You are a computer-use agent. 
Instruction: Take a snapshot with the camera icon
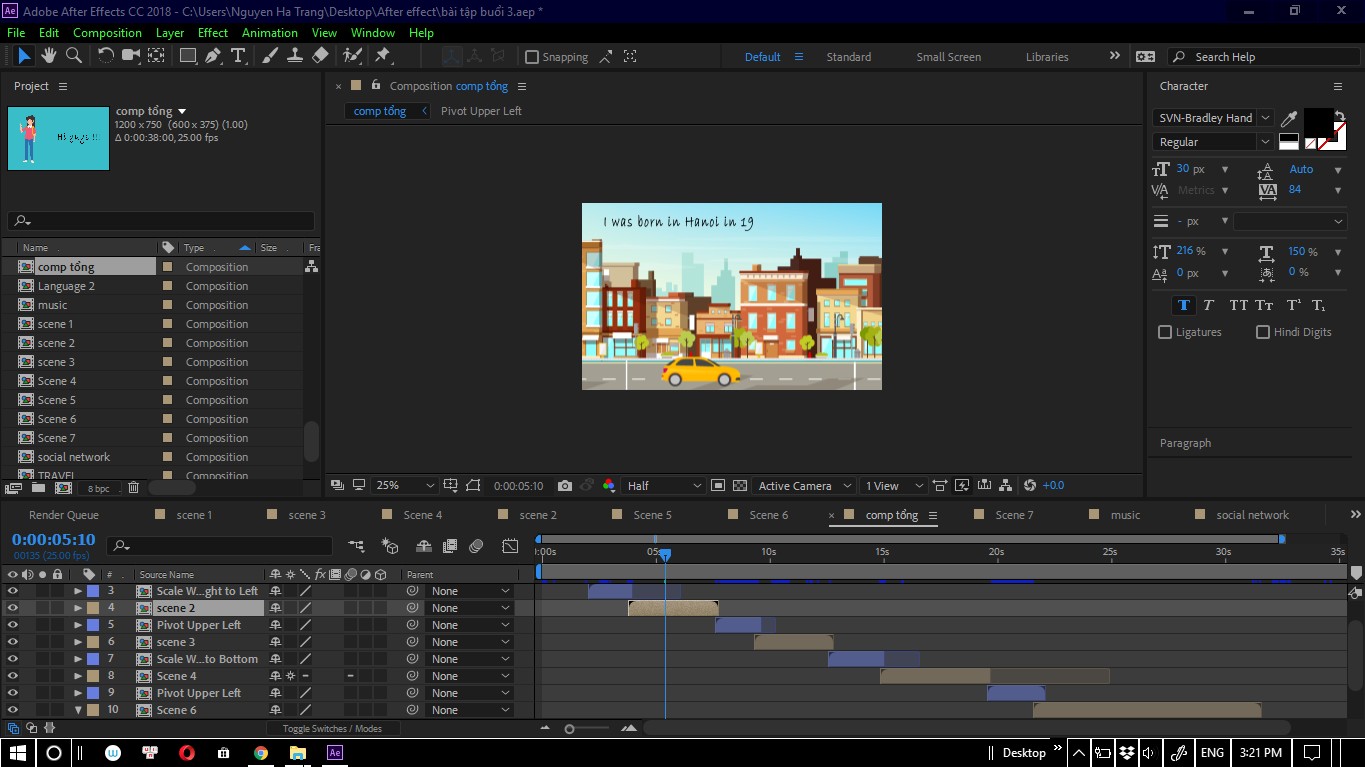(565, 486)
